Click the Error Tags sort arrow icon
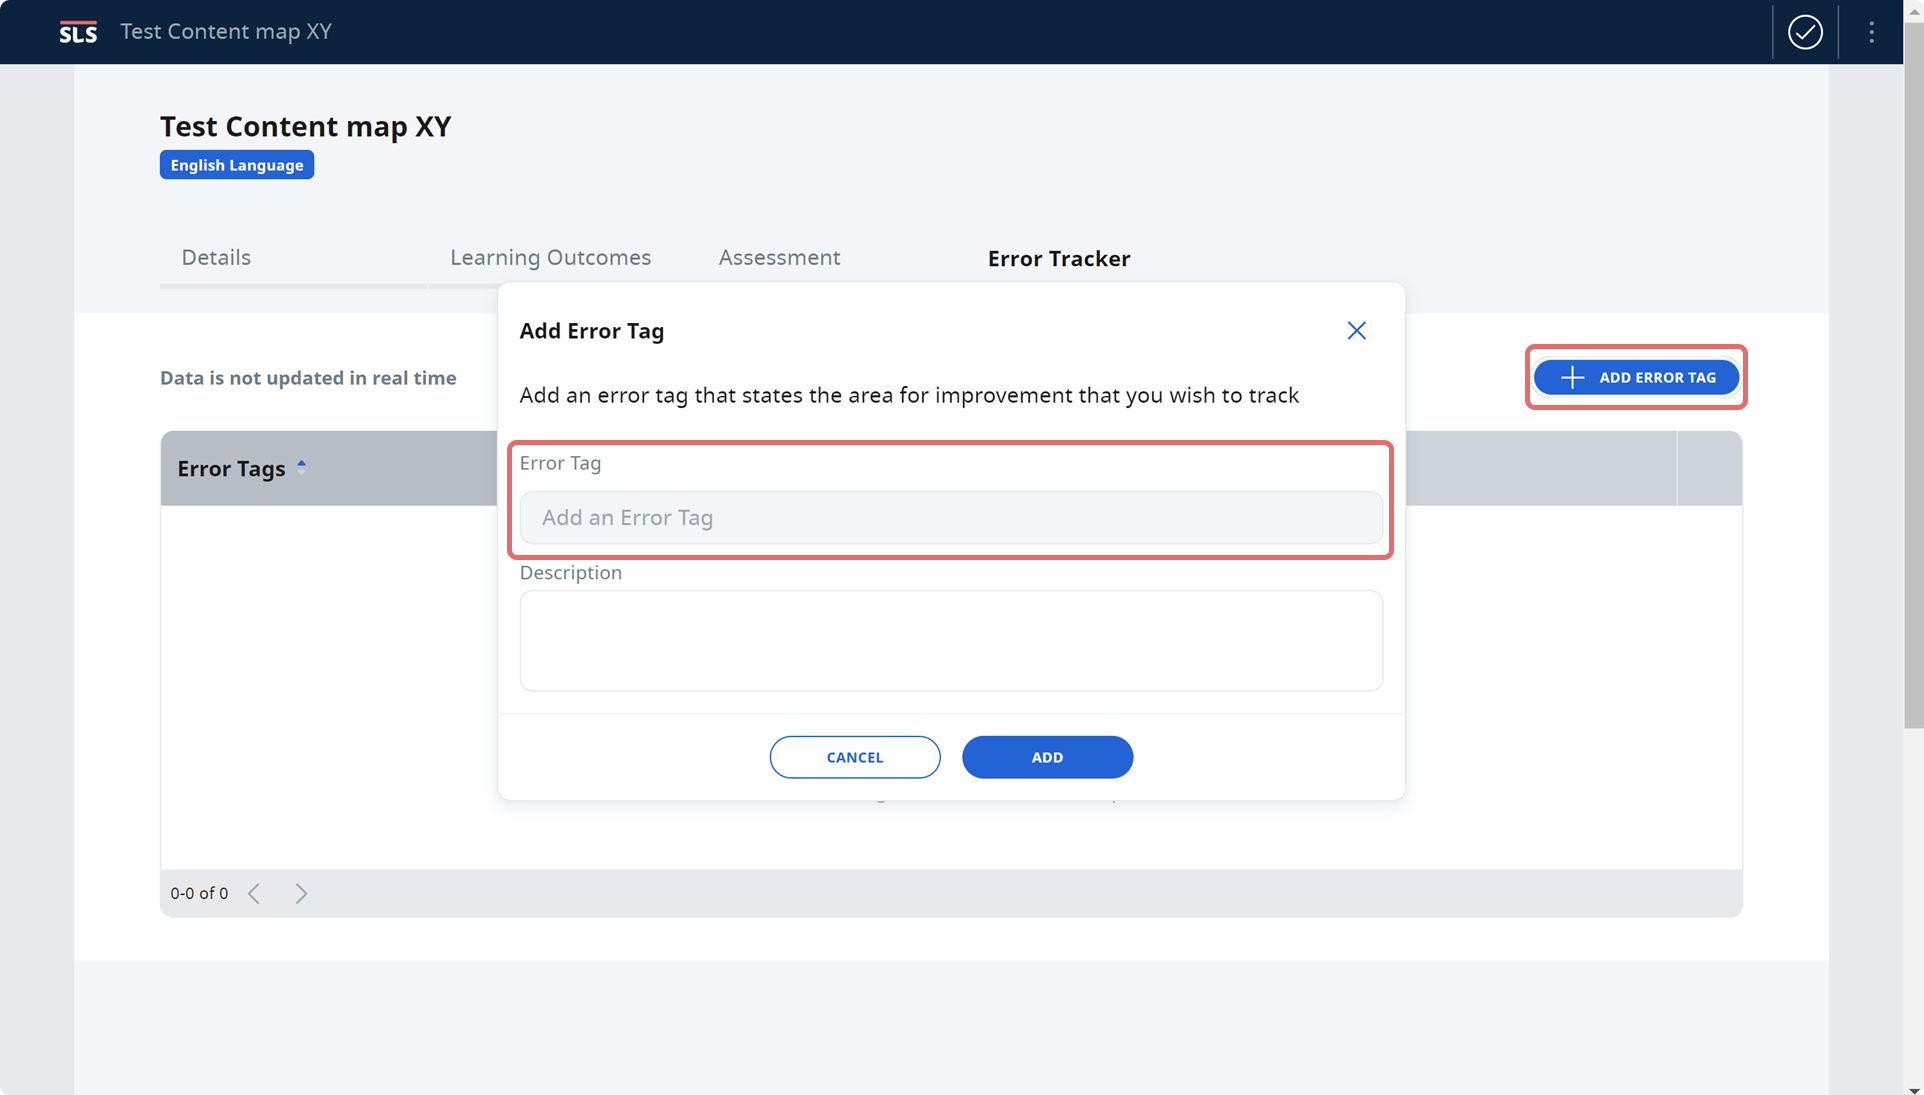Image resolution: width=1924 pixels, height=1095 pixels. tap(299, 466)
